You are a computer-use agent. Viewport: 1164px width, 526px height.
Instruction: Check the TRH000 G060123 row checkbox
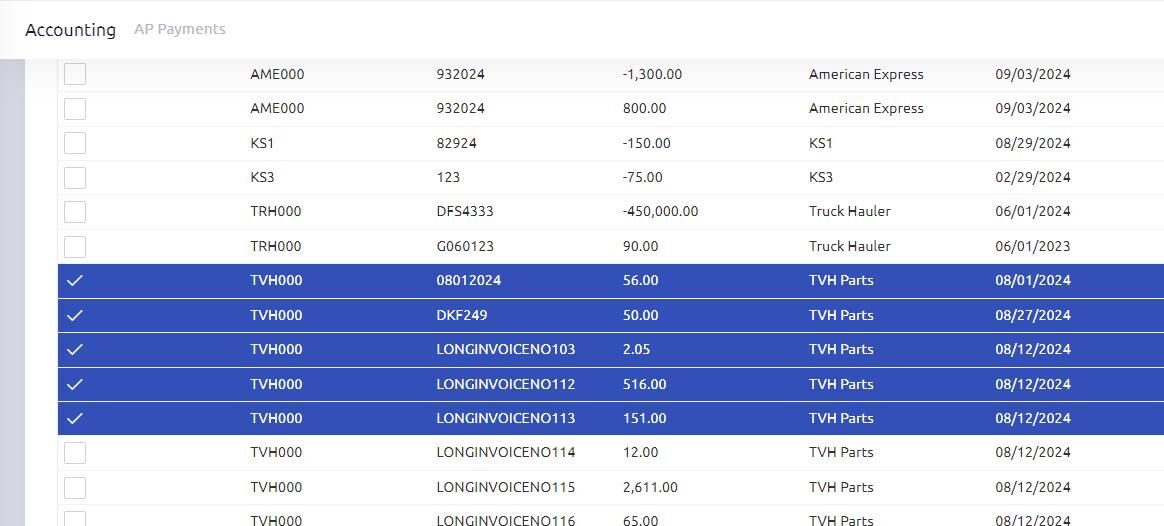click(75, 246)
